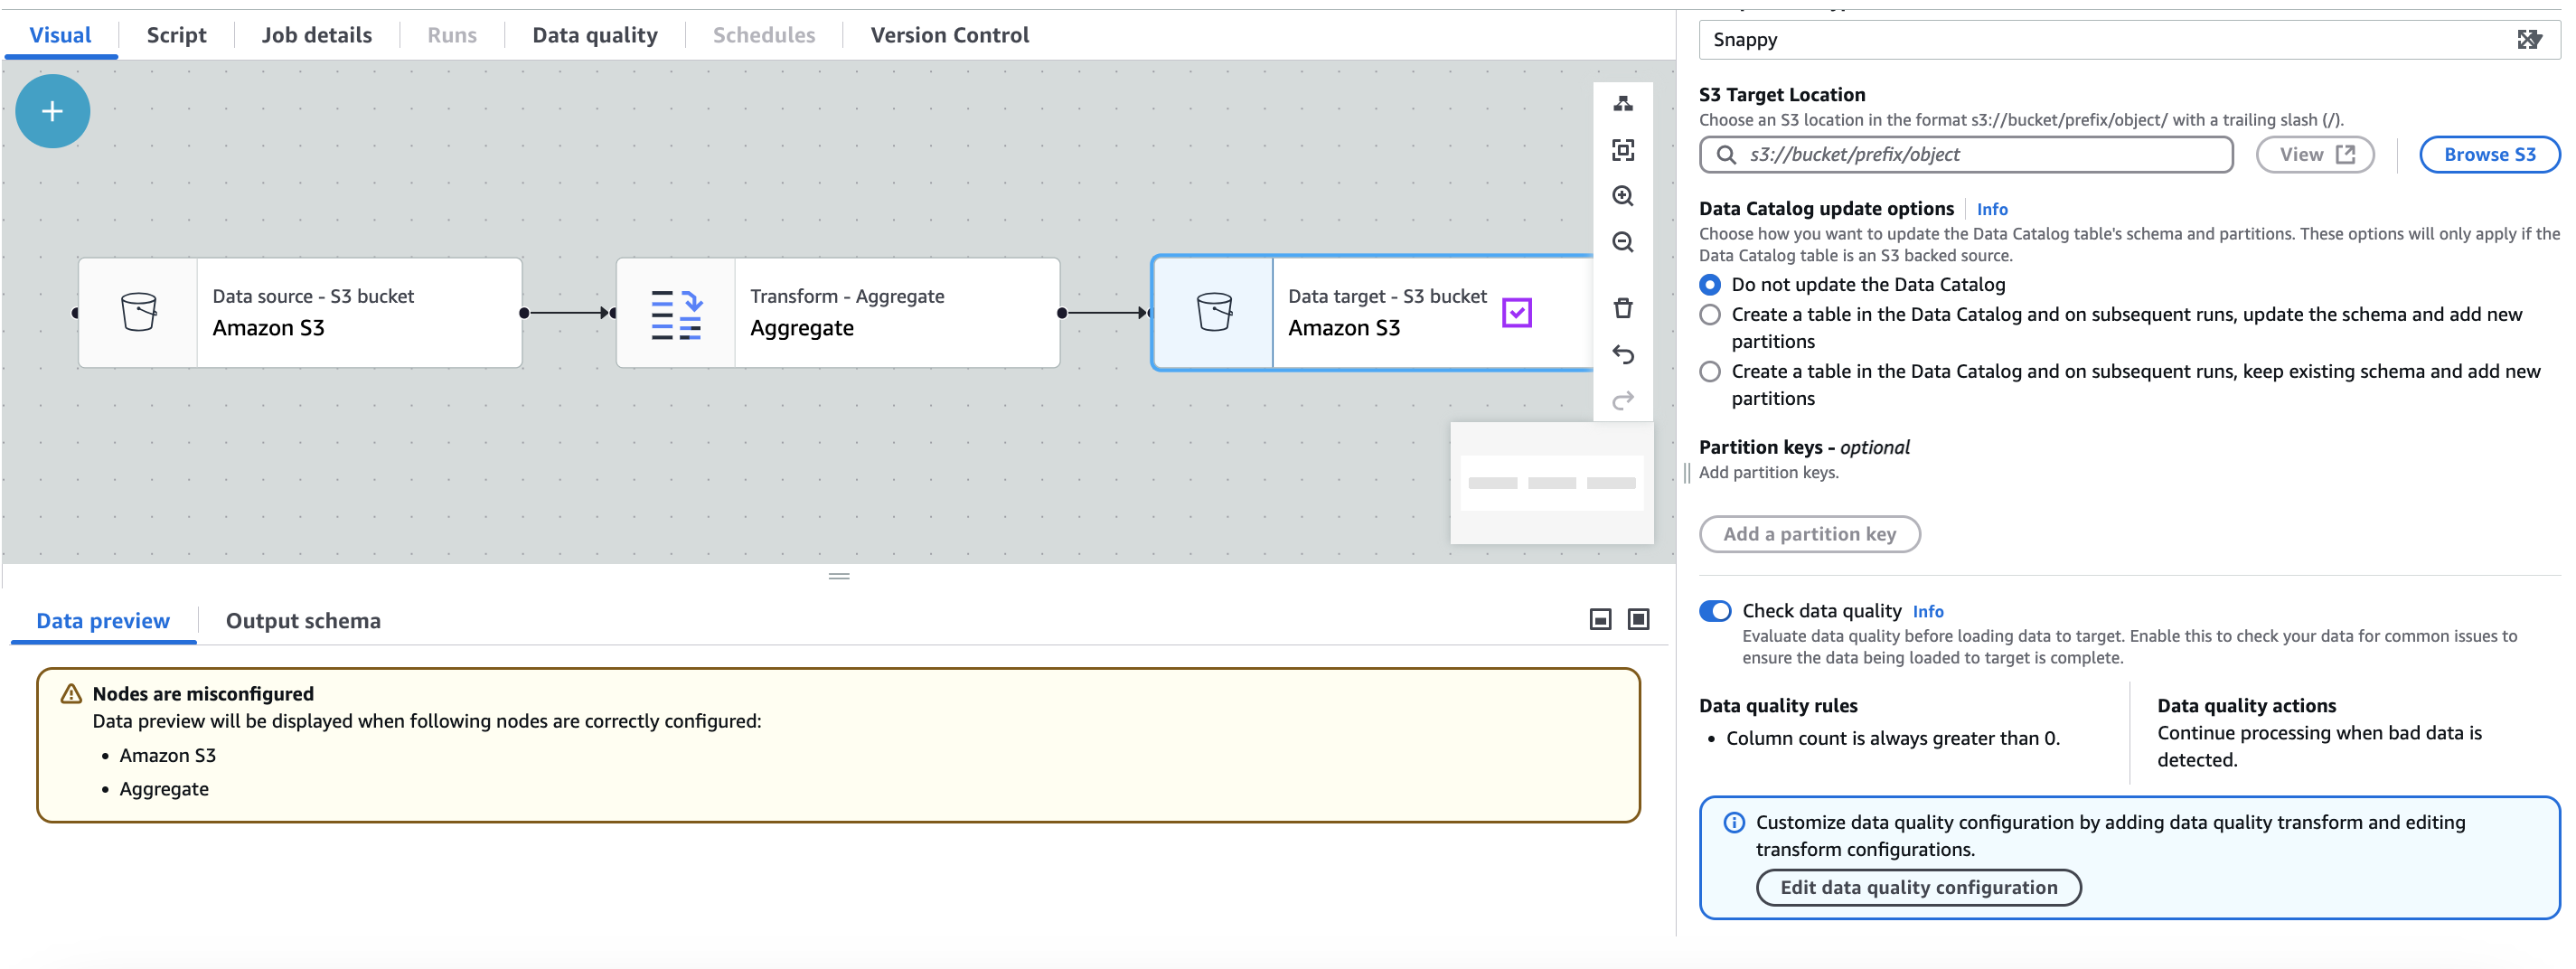Viewport: 2576px width, 969px height.
Task: Click the resize handle above Data preview panel
Action: (838, 576)
